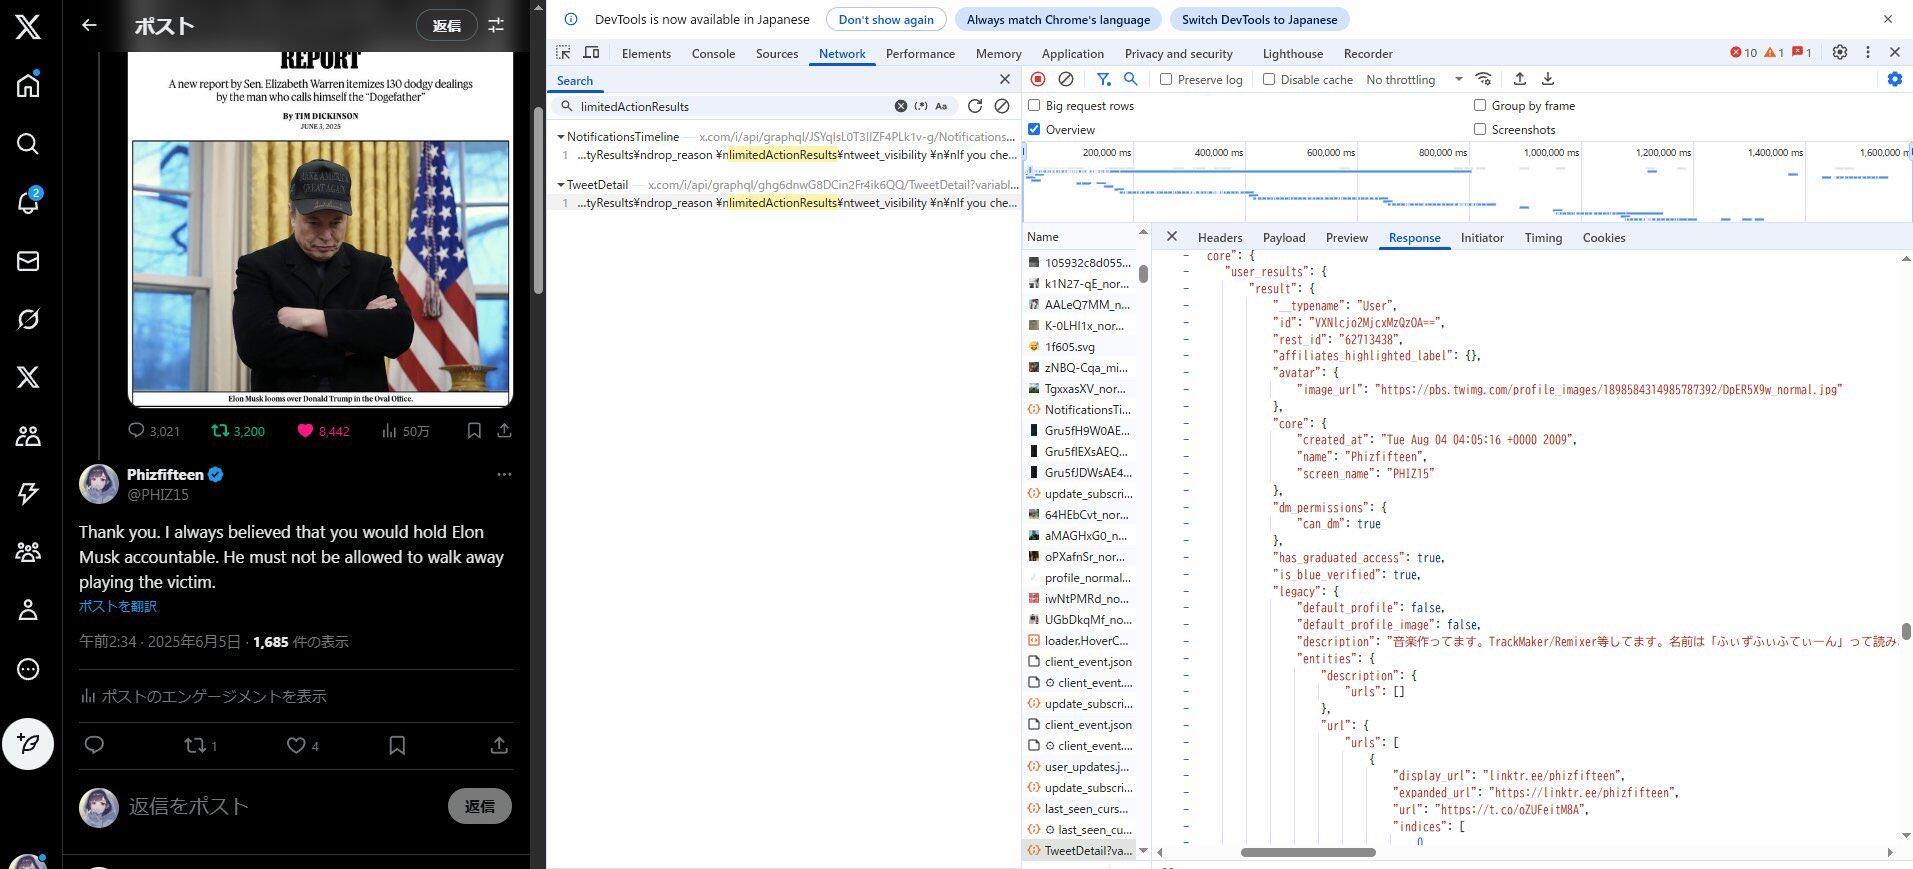Collapse the avatar JSON node
Image resolution: width=1913 pixels, height=869 pixels.
point(1186,373)
